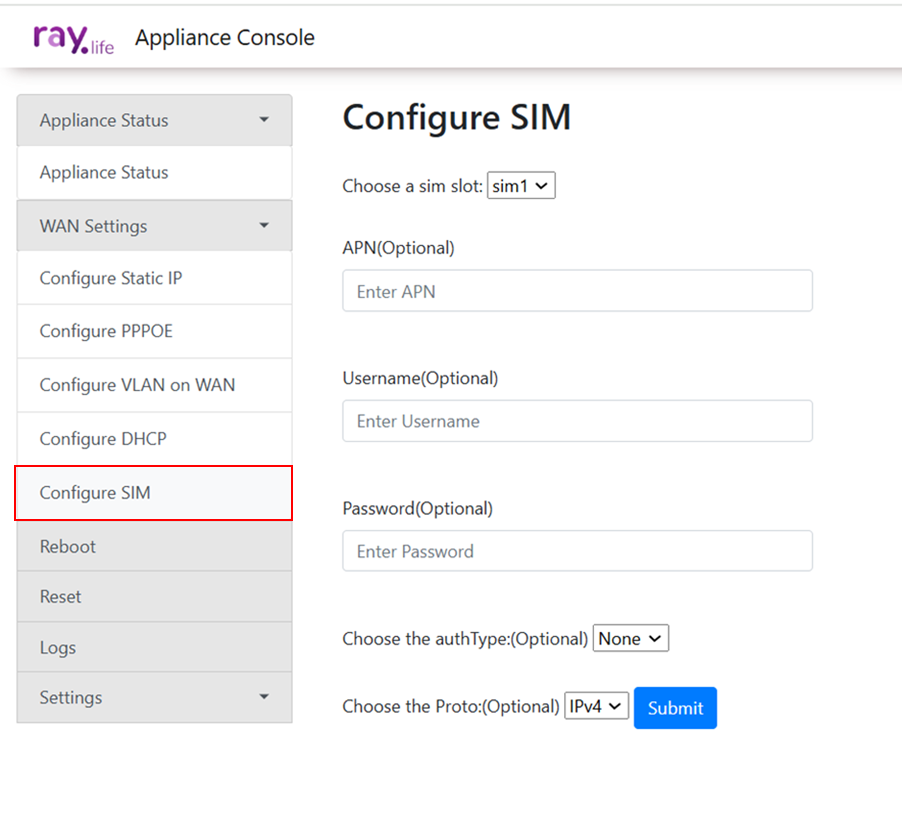The image size is (903, 829).
Task: Open the authType dropdown
Action: click(631, 638)
